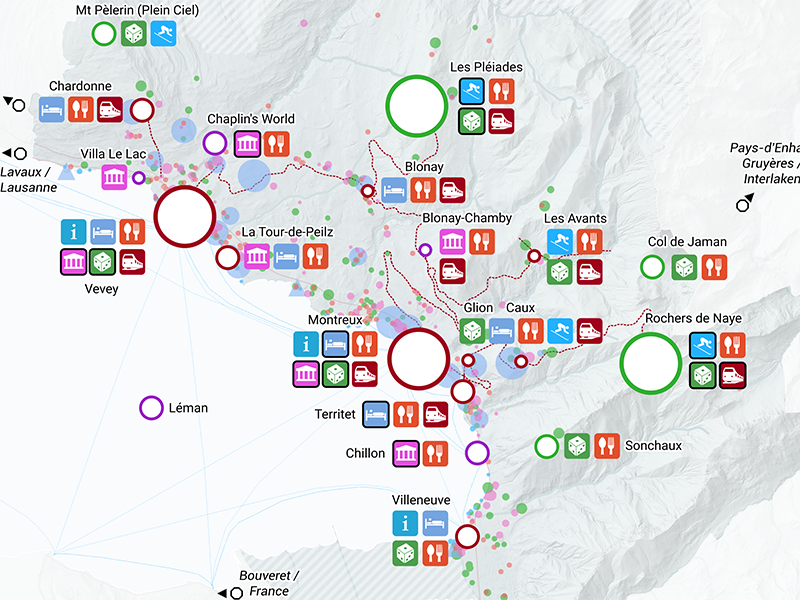Click the purple circle marker for Léman
The height and width of the screenshot is (600, 800).
click(151, 408)
